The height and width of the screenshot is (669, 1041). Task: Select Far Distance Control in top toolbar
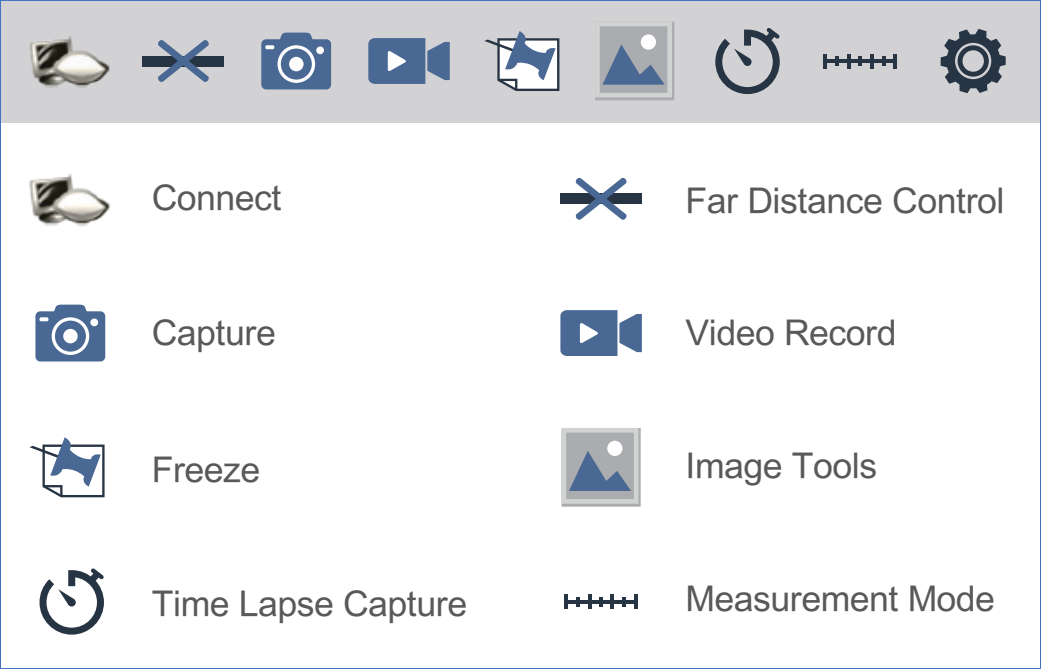click(x=182, y=62)
